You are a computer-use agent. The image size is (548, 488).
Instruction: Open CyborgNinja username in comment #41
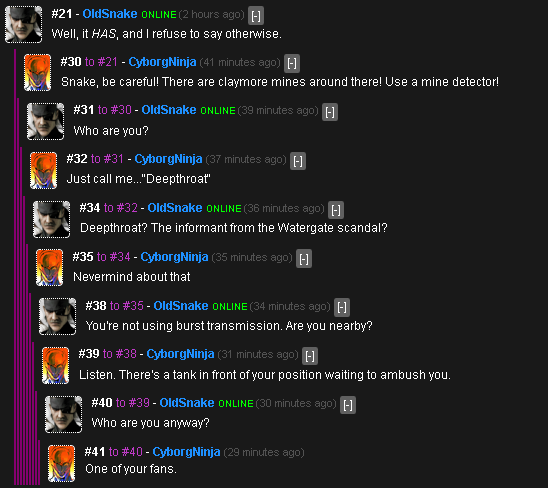tap(186, 452)
